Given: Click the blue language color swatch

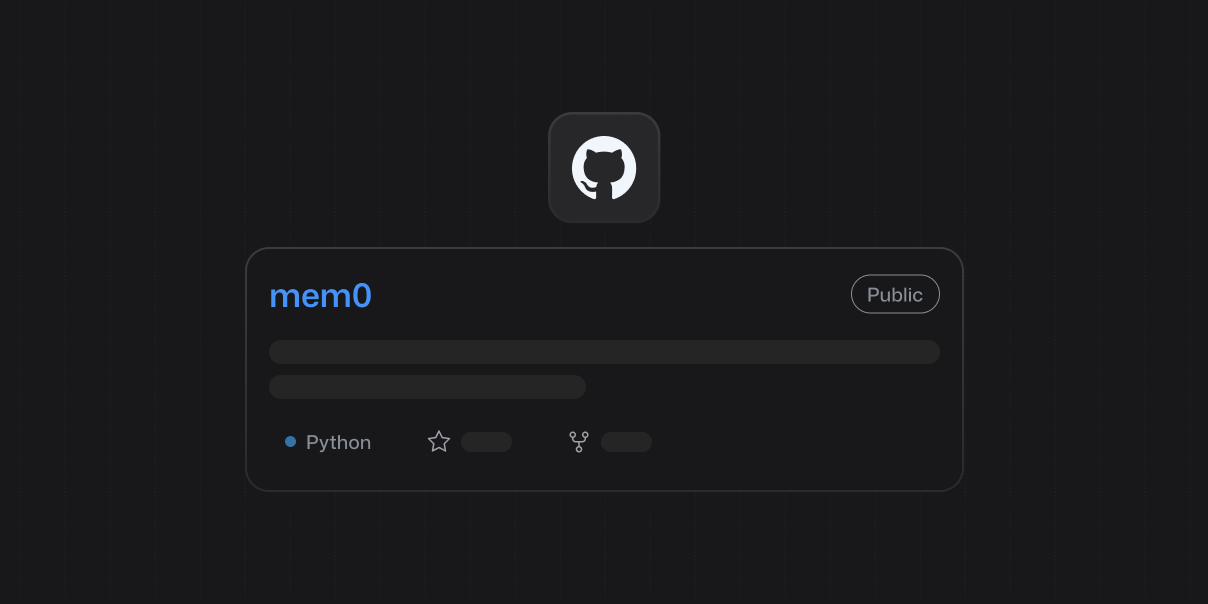Looking at the screenshot, I should click(290, 441).
